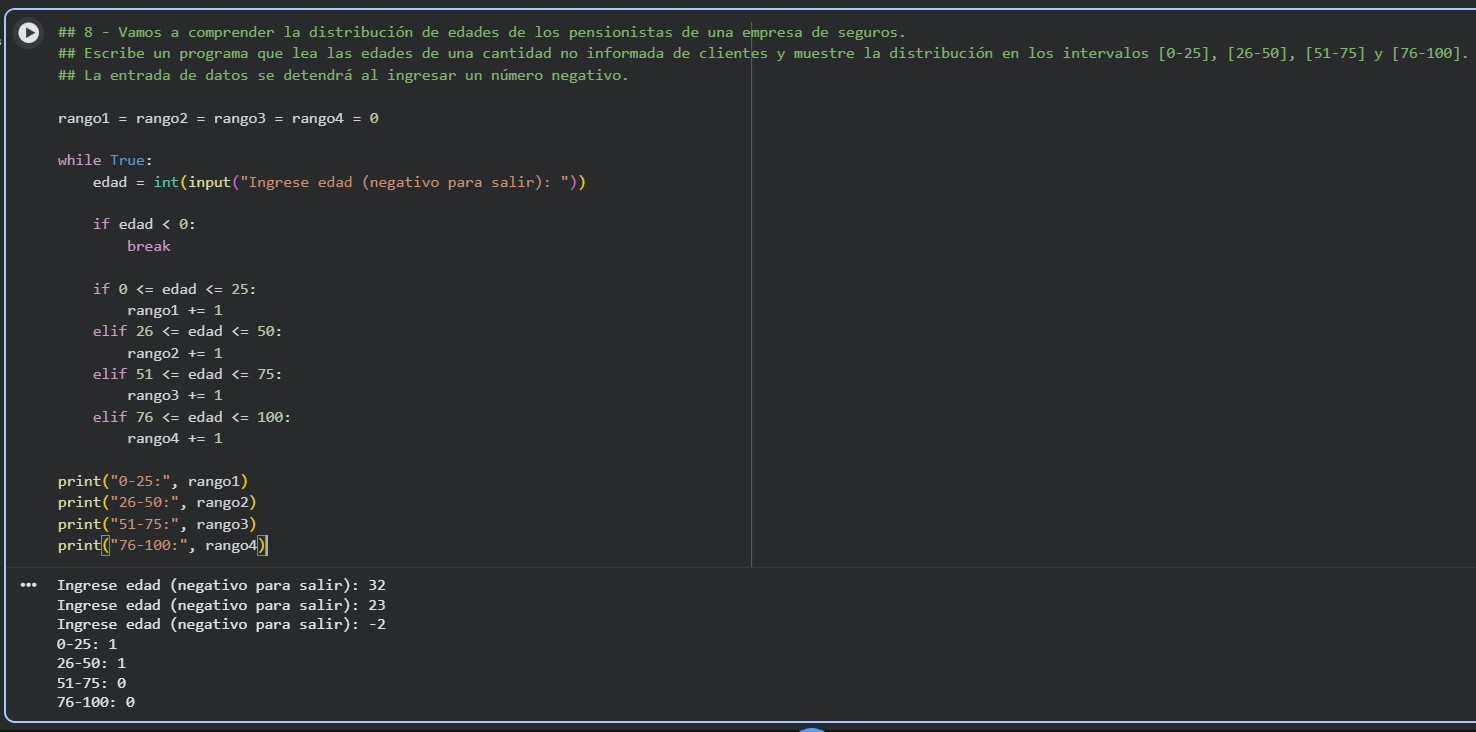This screenshot has height=732, width=1476.
Task: Place cursor at end of print "76-100:" line
Action: click(268, 545)
